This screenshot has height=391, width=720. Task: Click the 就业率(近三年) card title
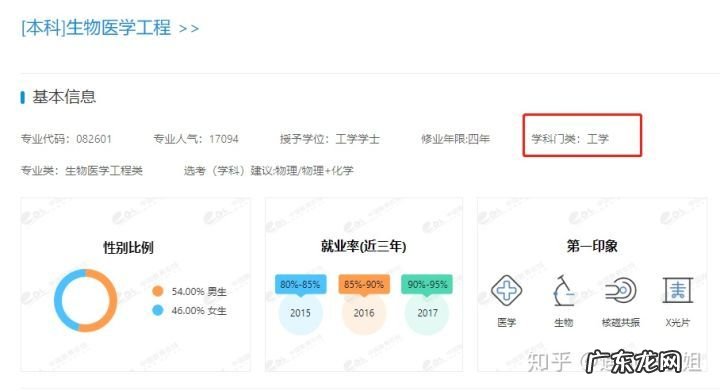(x=363, y=246)
